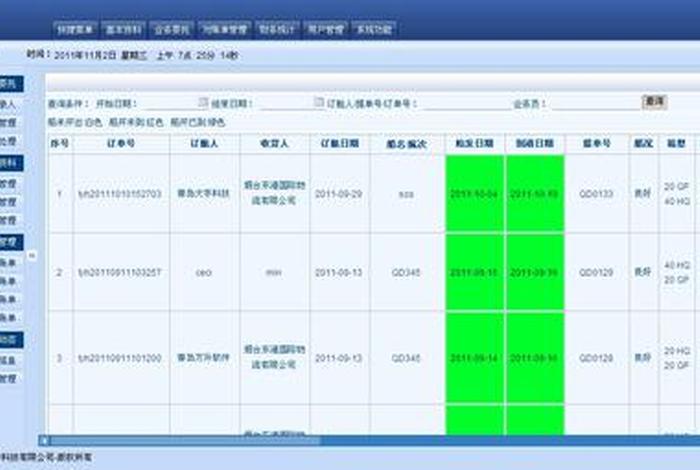Open the 系统功能 top menu tab
This screenshot has height=470, width=700.
tap(374, 29)
